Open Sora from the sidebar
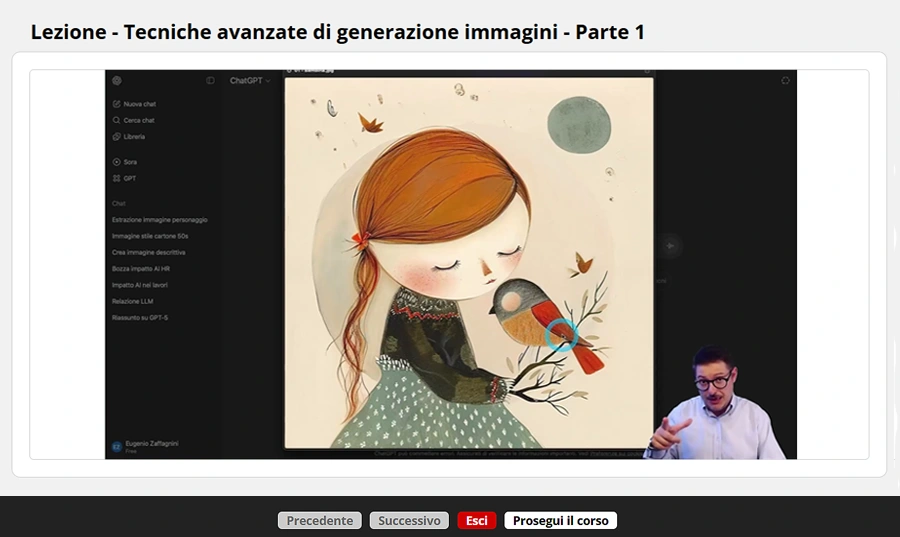900x537 pixels. (125, 162)
